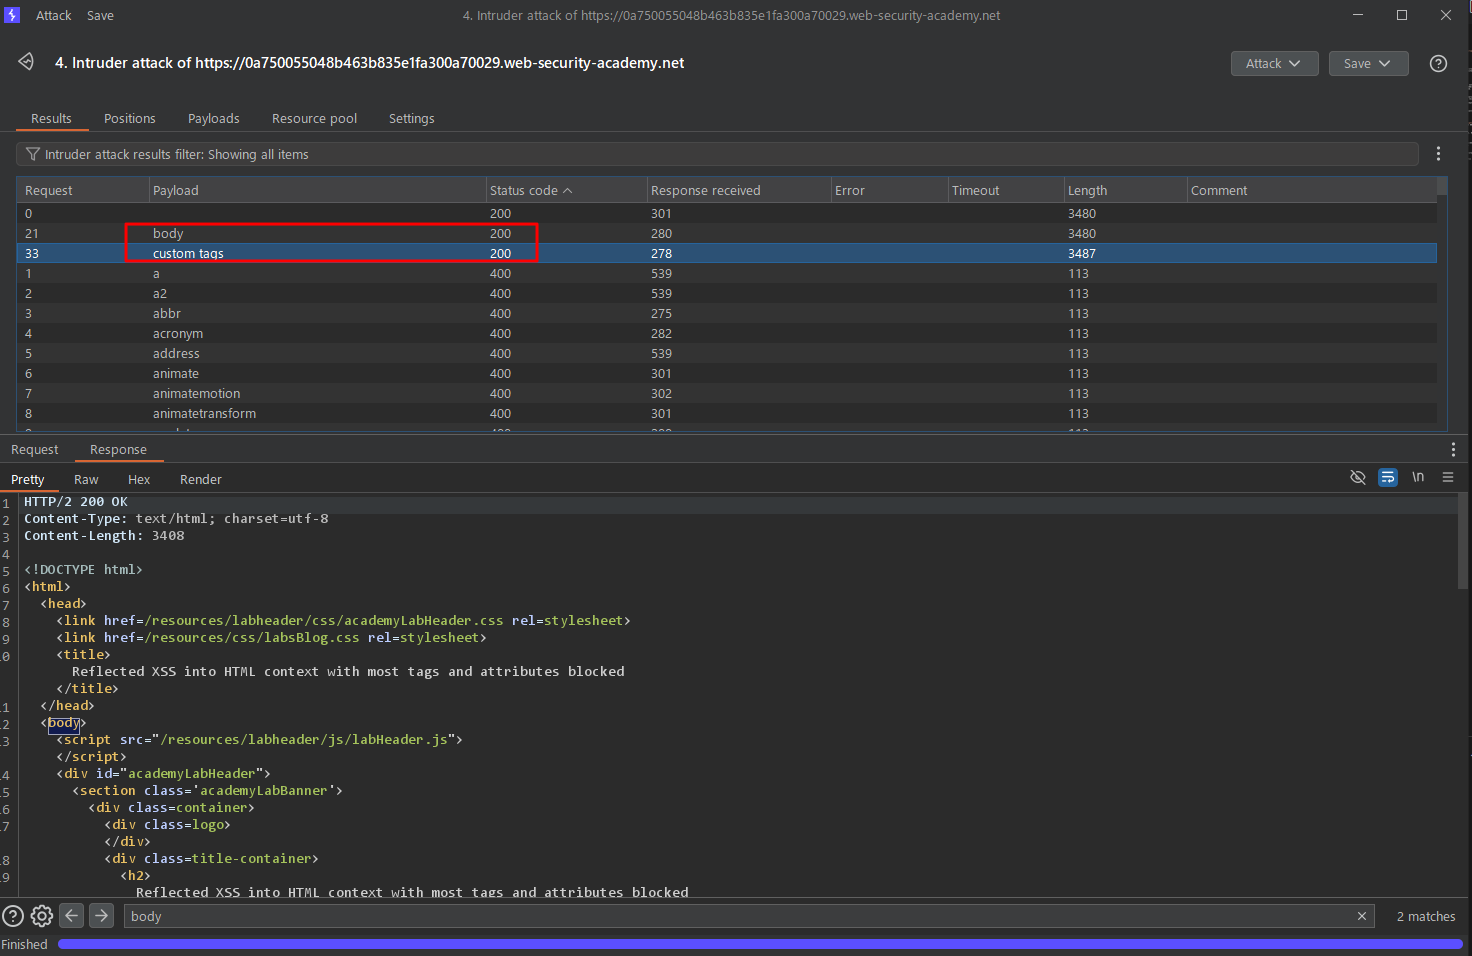Switch to the Settings tab
This screenshot has height=956, width=1472.
click(411, 118)
